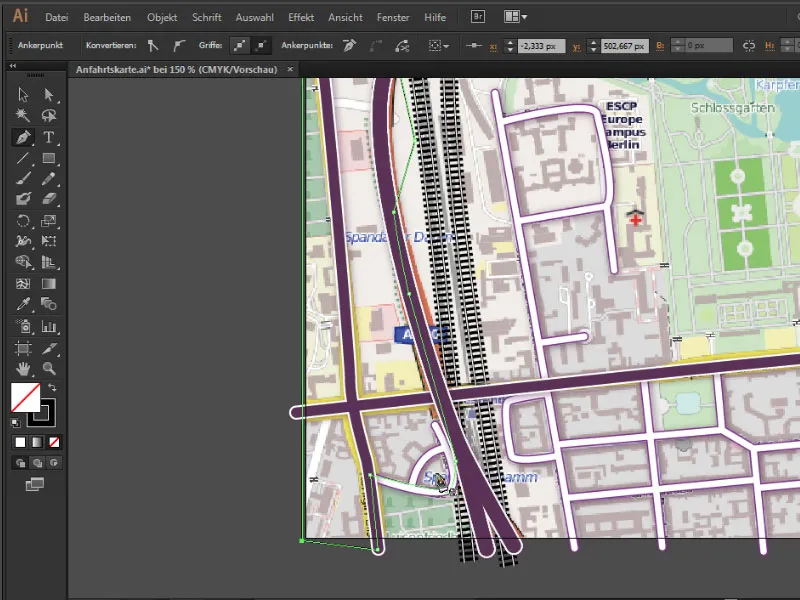Launch Adobe Bridge via Br button
800x600 pixels.
(x=478, y=17)
